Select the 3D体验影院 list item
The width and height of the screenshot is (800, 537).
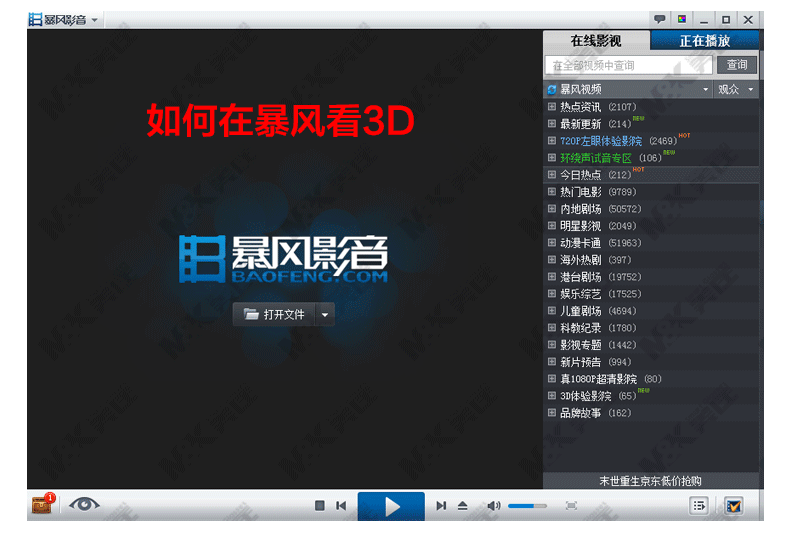pyautogui.click(x=651, y=396)
